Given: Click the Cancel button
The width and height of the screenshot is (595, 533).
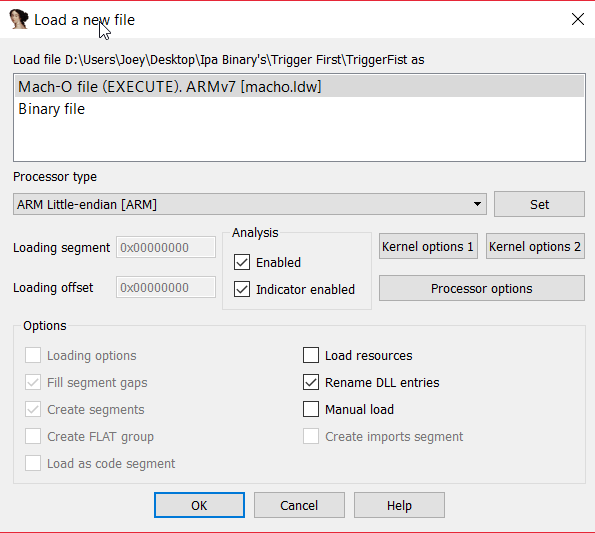Looking at the screenshot, I should click(x=299, y=505).
